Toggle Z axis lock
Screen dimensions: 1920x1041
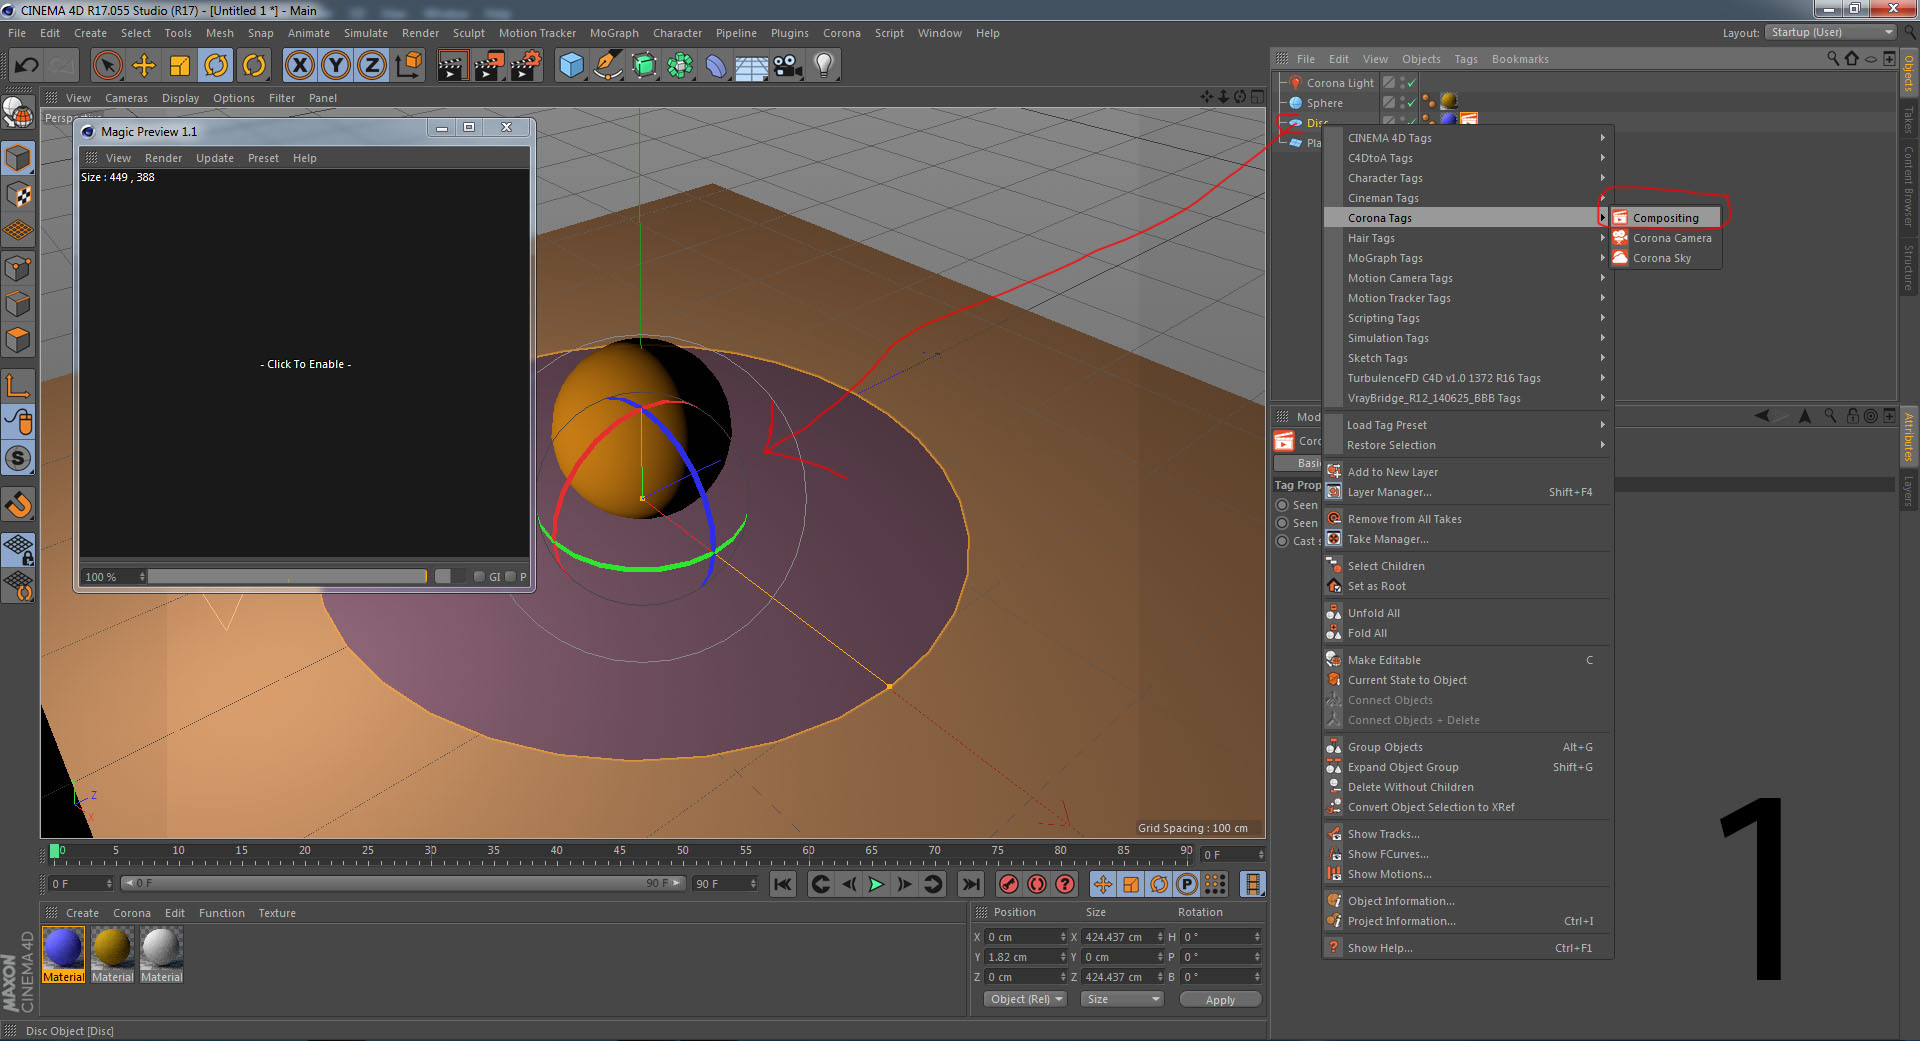[x=372, y=66]
